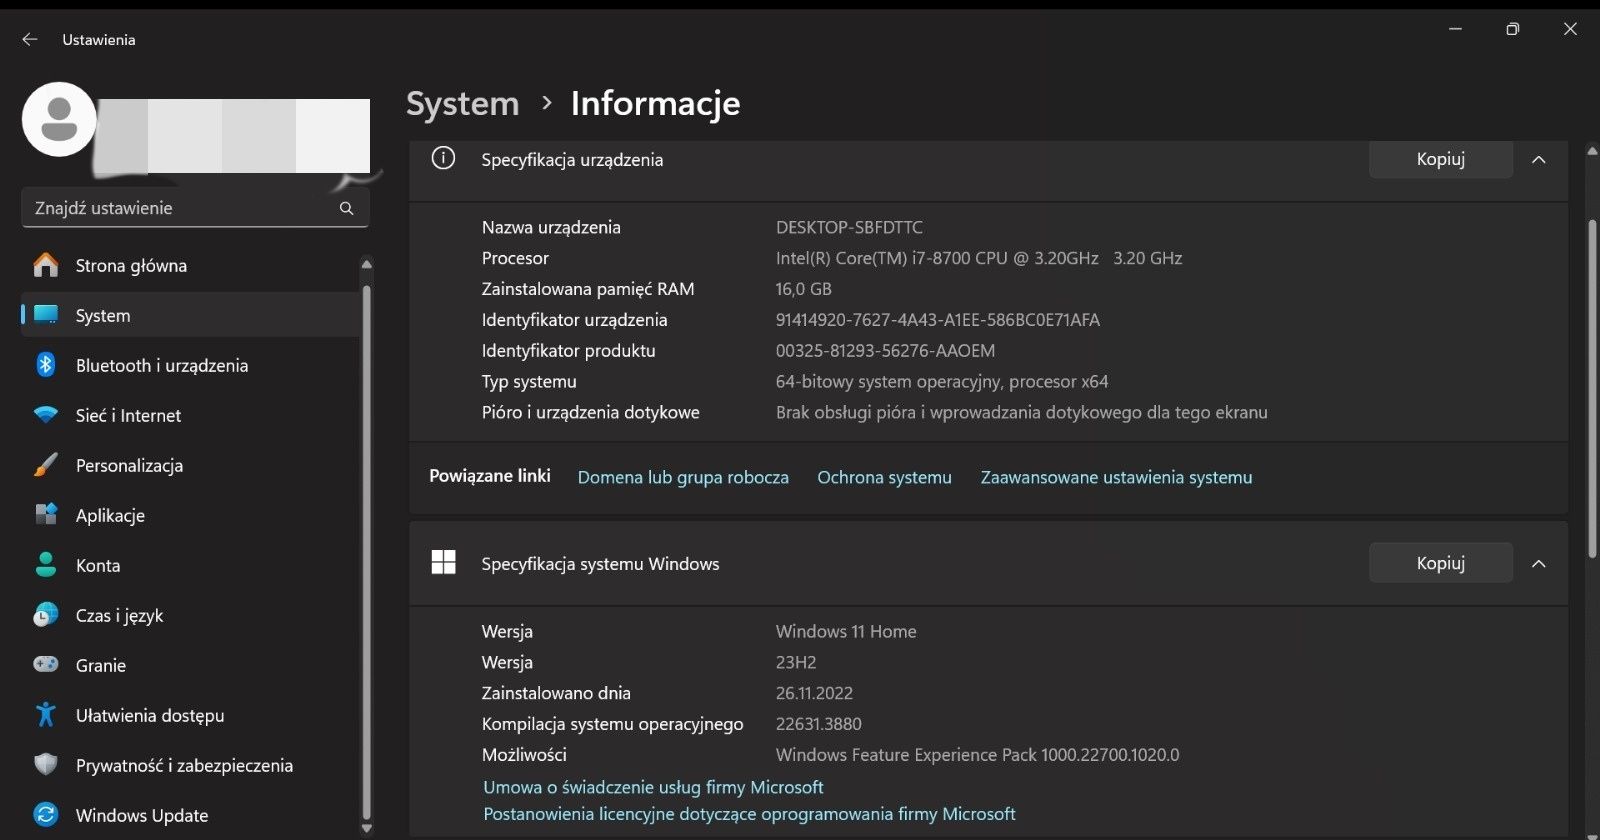Viewport: 1600px width, 840px height.
Task: Click the sidebar scrollbar up arrow
Action: [366, 264]
